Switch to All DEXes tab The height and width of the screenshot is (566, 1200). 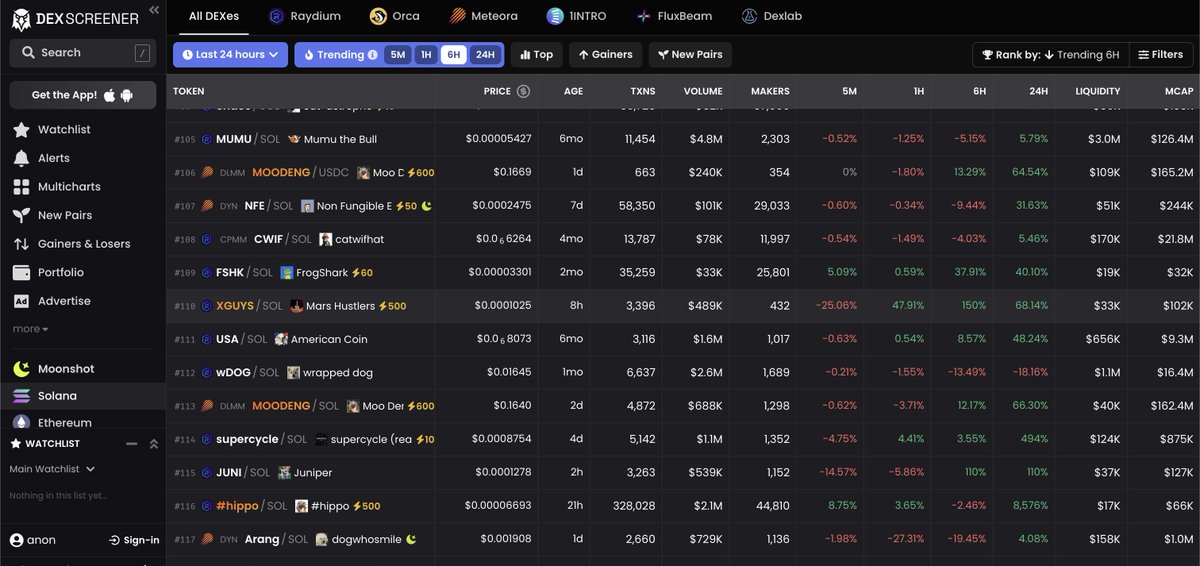[214, 17]
